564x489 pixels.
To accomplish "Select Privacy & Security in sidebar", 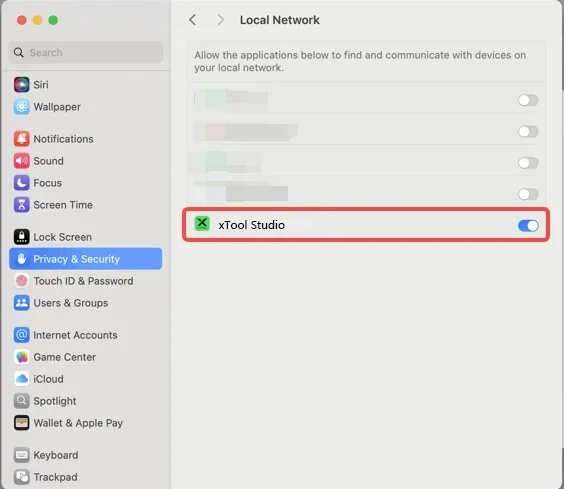I will 86,259.
